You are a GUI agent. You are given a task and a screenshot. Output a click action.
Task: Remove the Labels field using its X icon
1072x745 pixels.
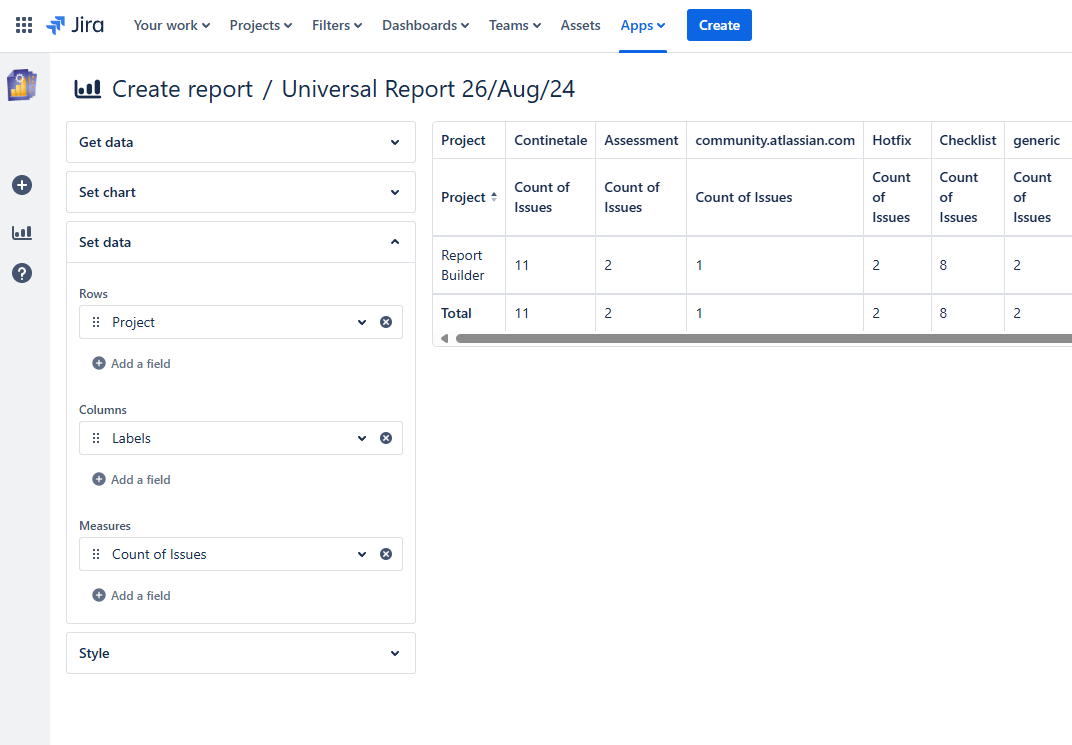coord(386,438)
